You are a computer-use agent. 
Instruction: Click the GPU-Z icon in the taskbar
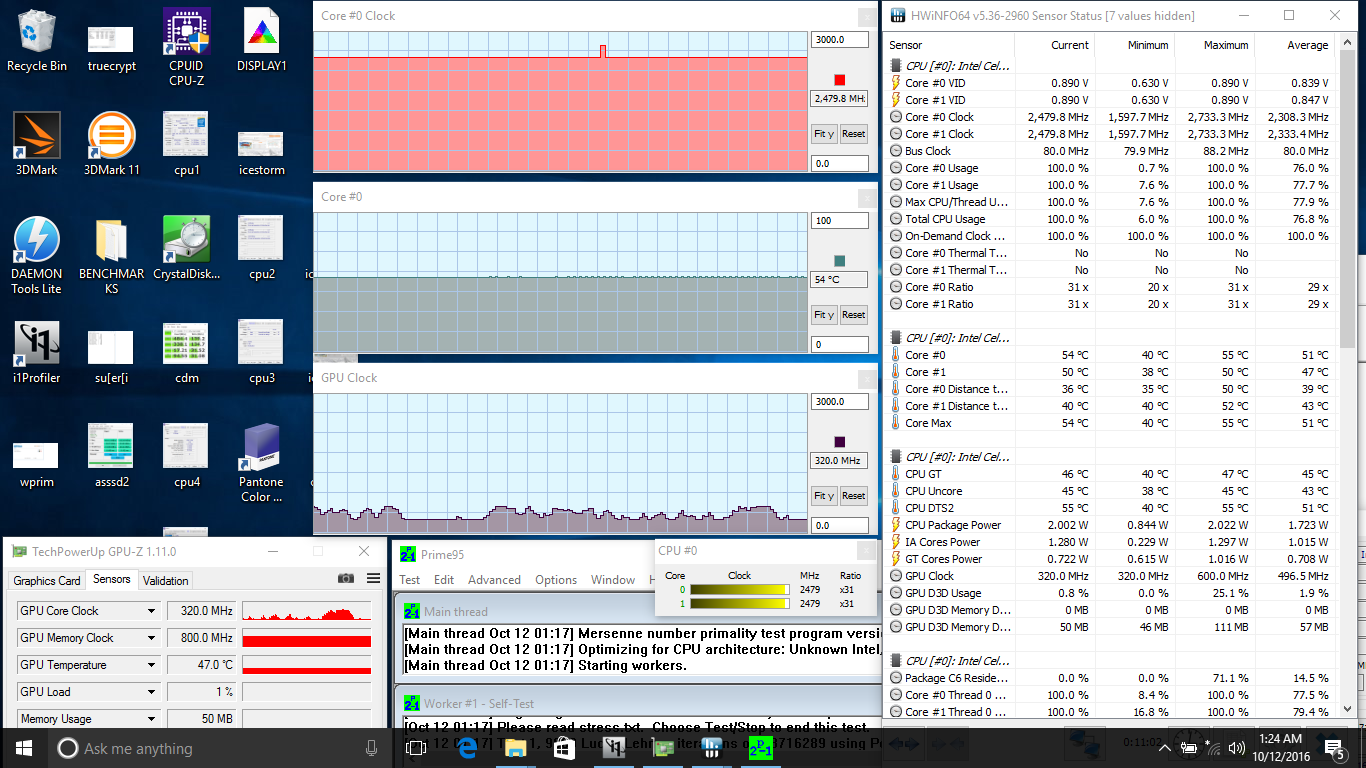coord(662,748)
